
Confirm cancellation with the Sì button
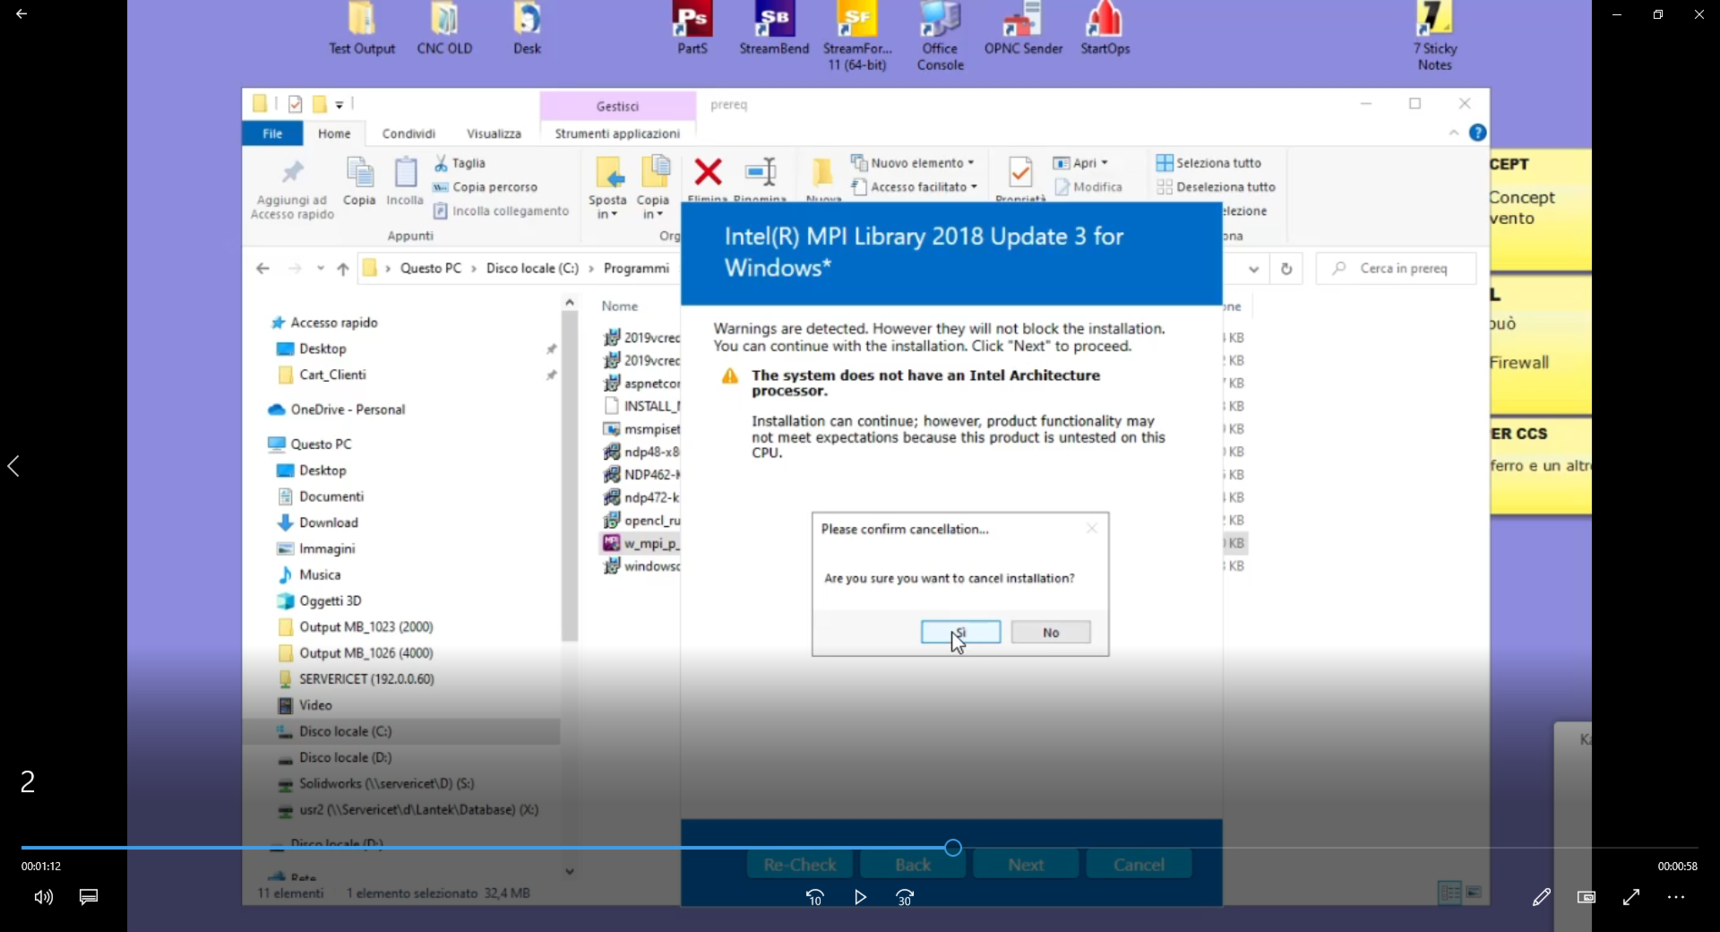960,632
